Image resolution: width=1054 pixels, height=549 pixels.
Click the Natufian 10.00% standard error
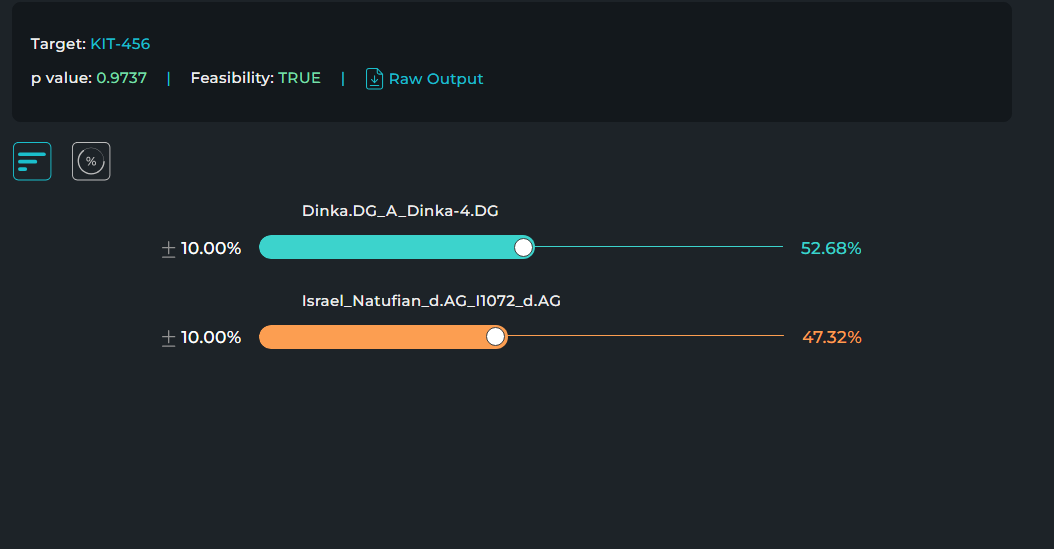[211, 337]
